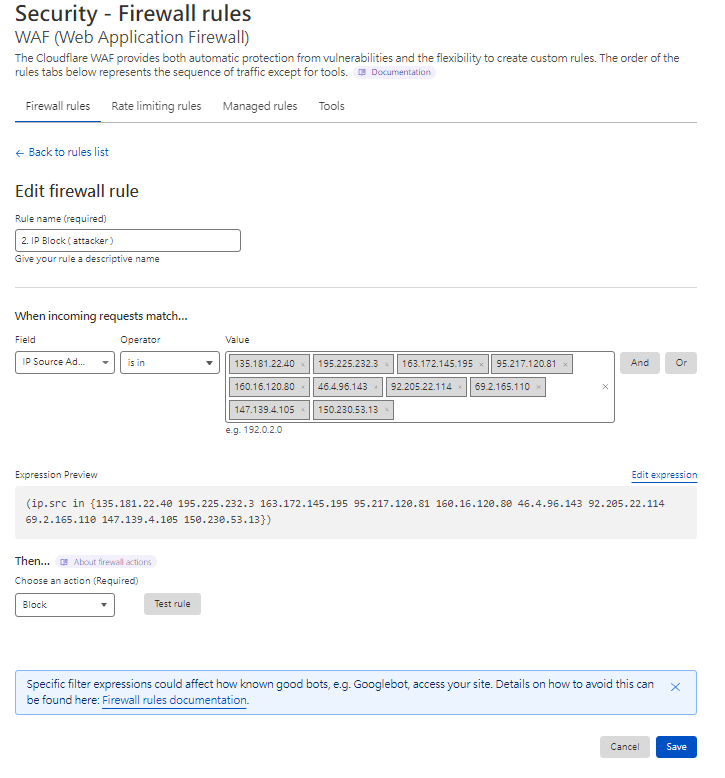Remove IP 150.230.53.13 chip
Viewport: 725px width, 778px height.
[387, 410]
